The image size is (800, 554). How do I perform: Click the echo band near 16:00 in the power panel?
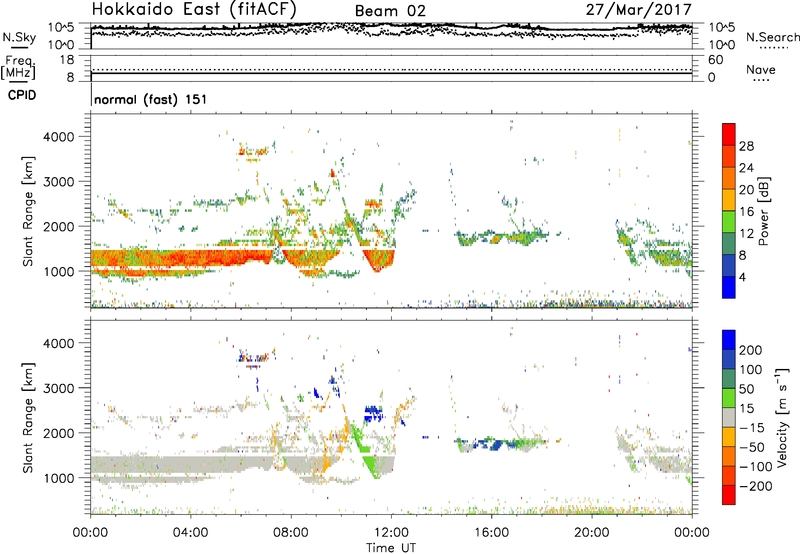[500, 238]
